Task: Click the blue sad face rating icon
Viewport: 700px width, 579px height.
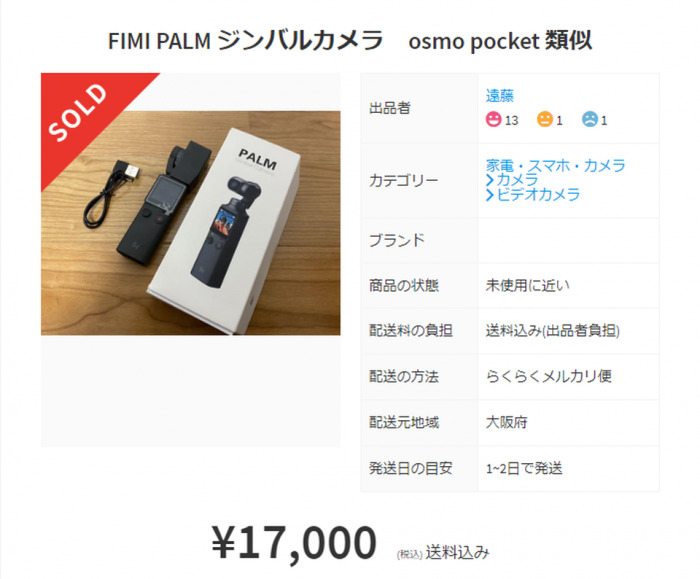Action: pos(589,120)
